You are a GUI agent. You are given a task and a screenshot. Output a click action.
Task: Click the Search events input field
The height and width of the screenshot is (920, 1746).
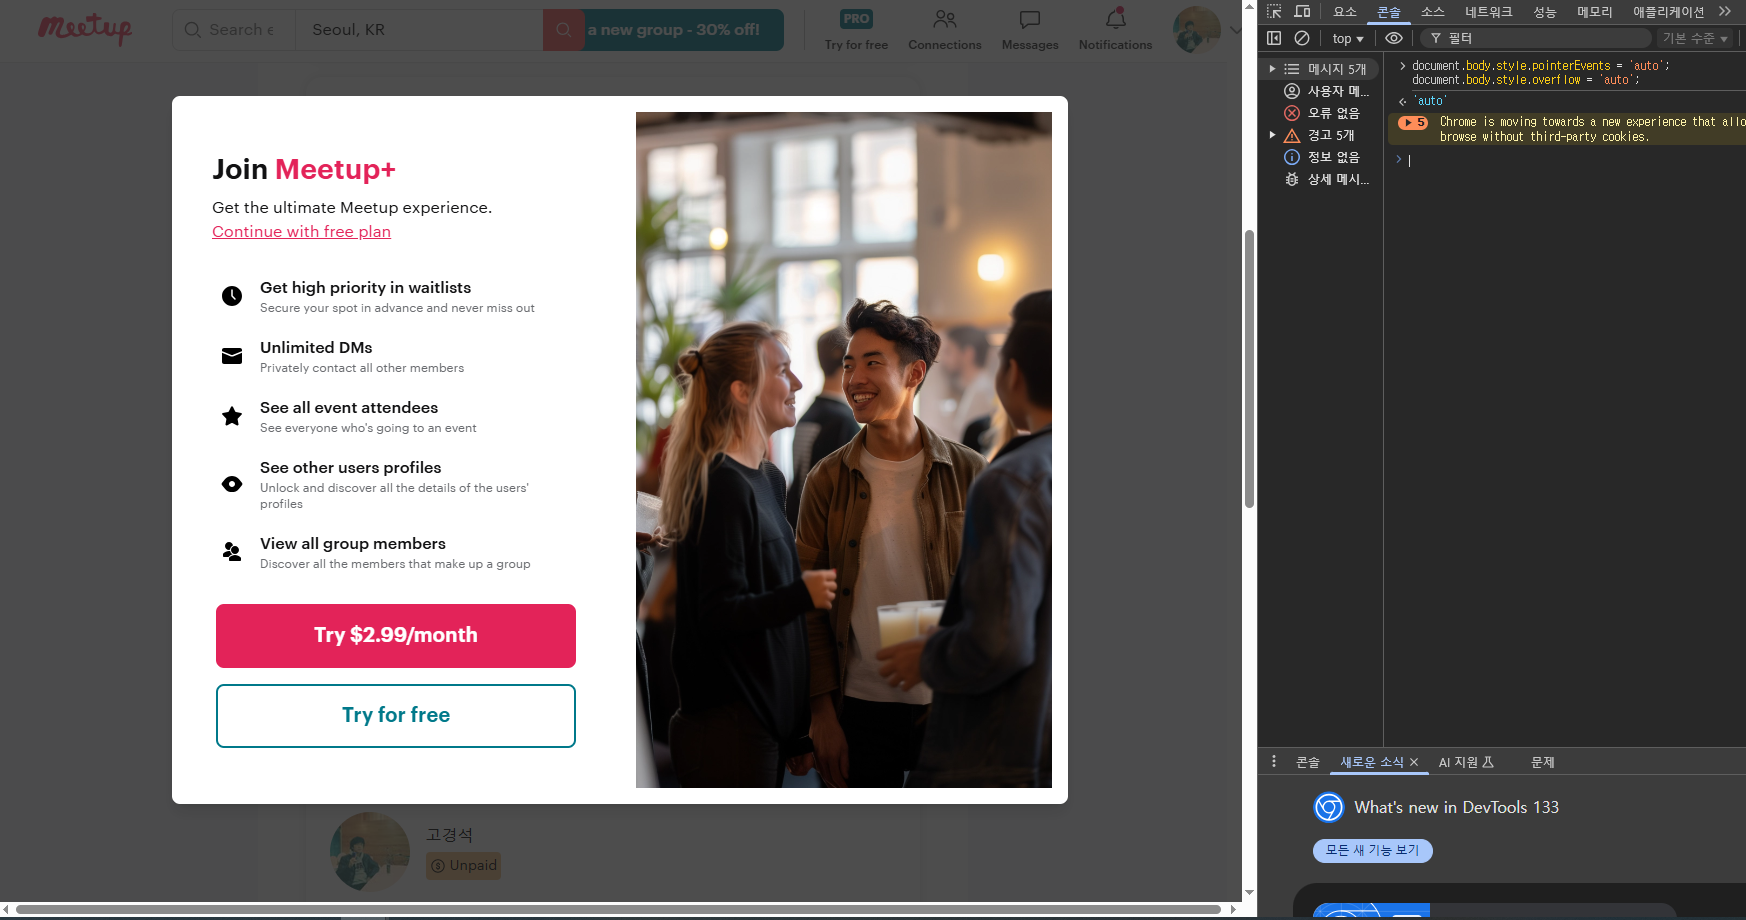pyautogui.click(x=234, y=30)
